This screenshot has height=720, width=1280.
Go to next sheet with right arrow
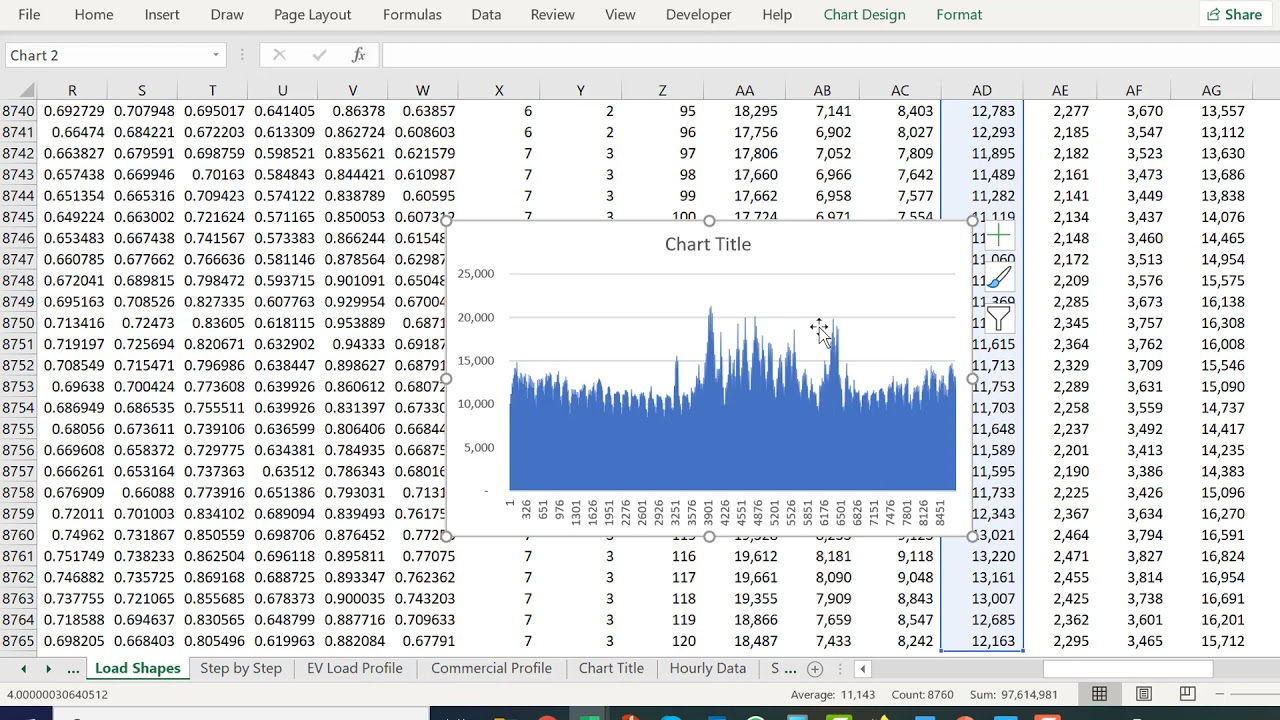48,669
